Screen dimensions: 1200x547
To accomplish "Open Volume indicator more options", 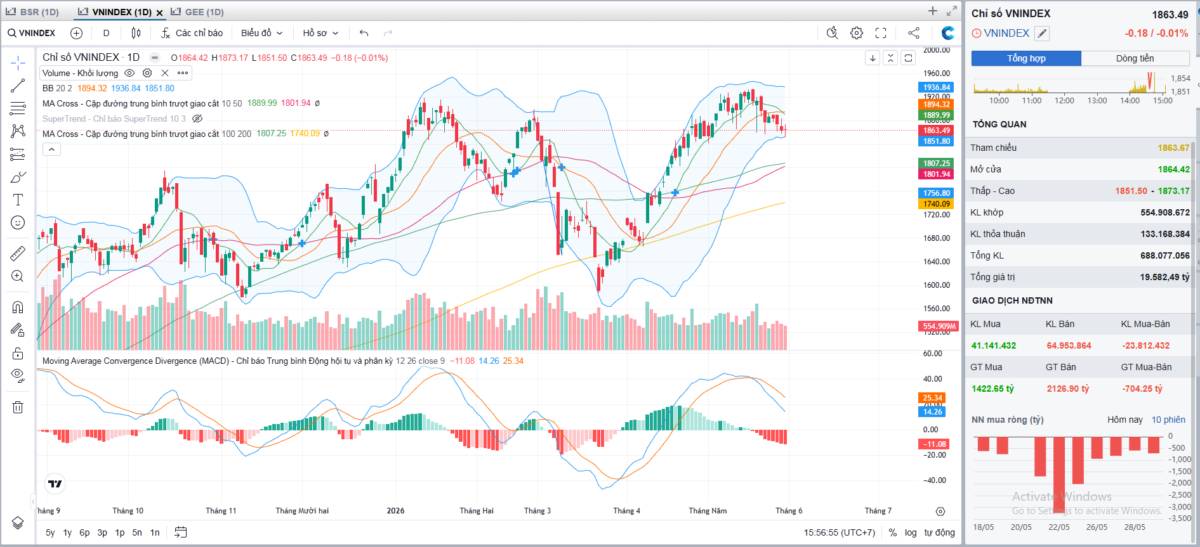I will point(182,73).
